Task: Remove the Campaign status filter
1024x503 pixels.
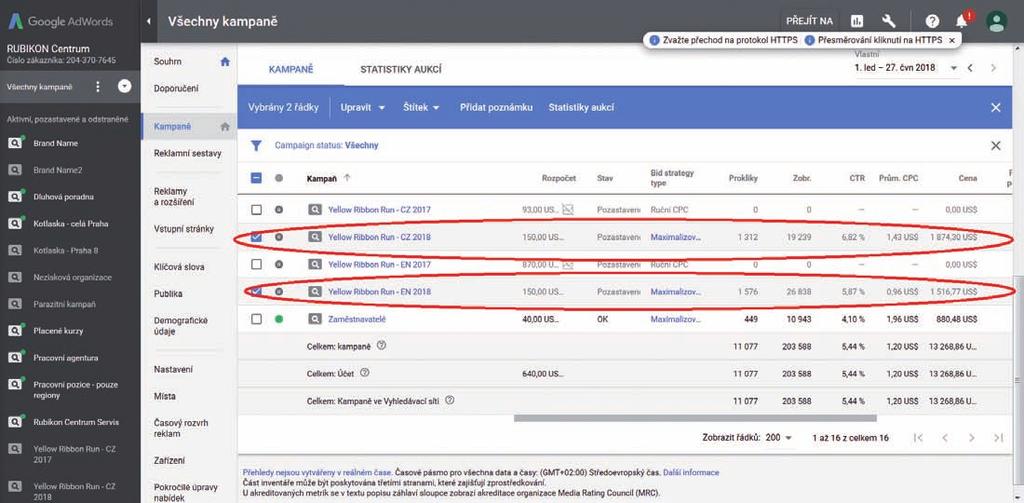Action: [995, 146]
